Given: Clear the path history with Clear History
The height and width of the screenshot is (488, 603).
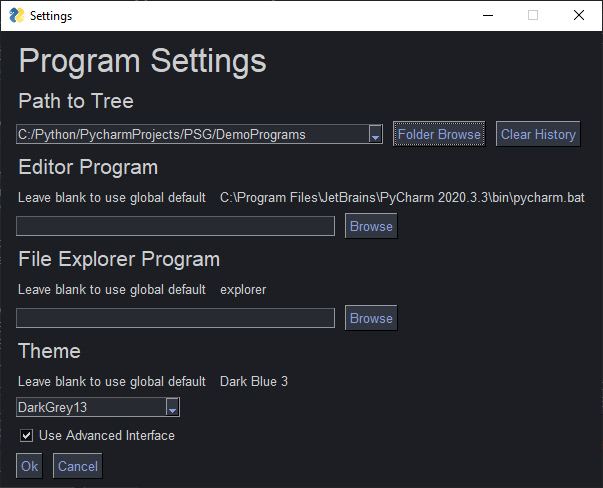Looking at the screenshot, I should (538, 135).
